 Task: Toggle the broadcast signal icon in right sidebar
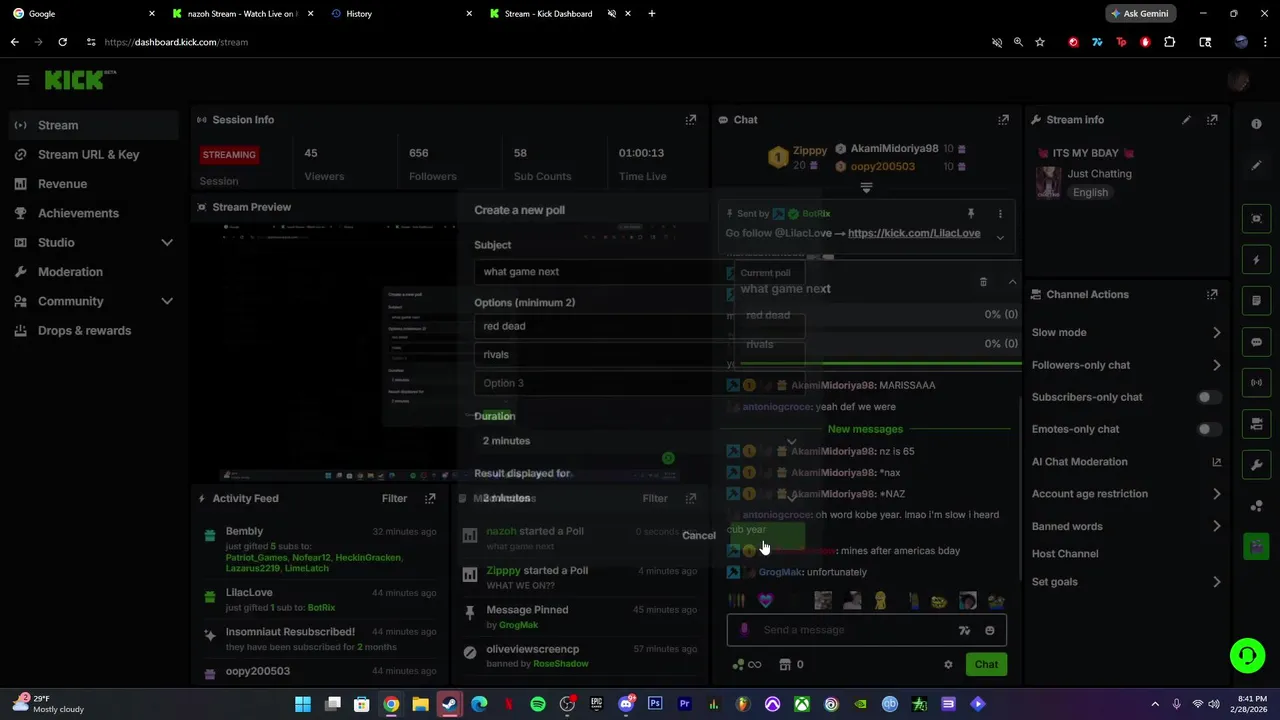(x=1257, y=383)
